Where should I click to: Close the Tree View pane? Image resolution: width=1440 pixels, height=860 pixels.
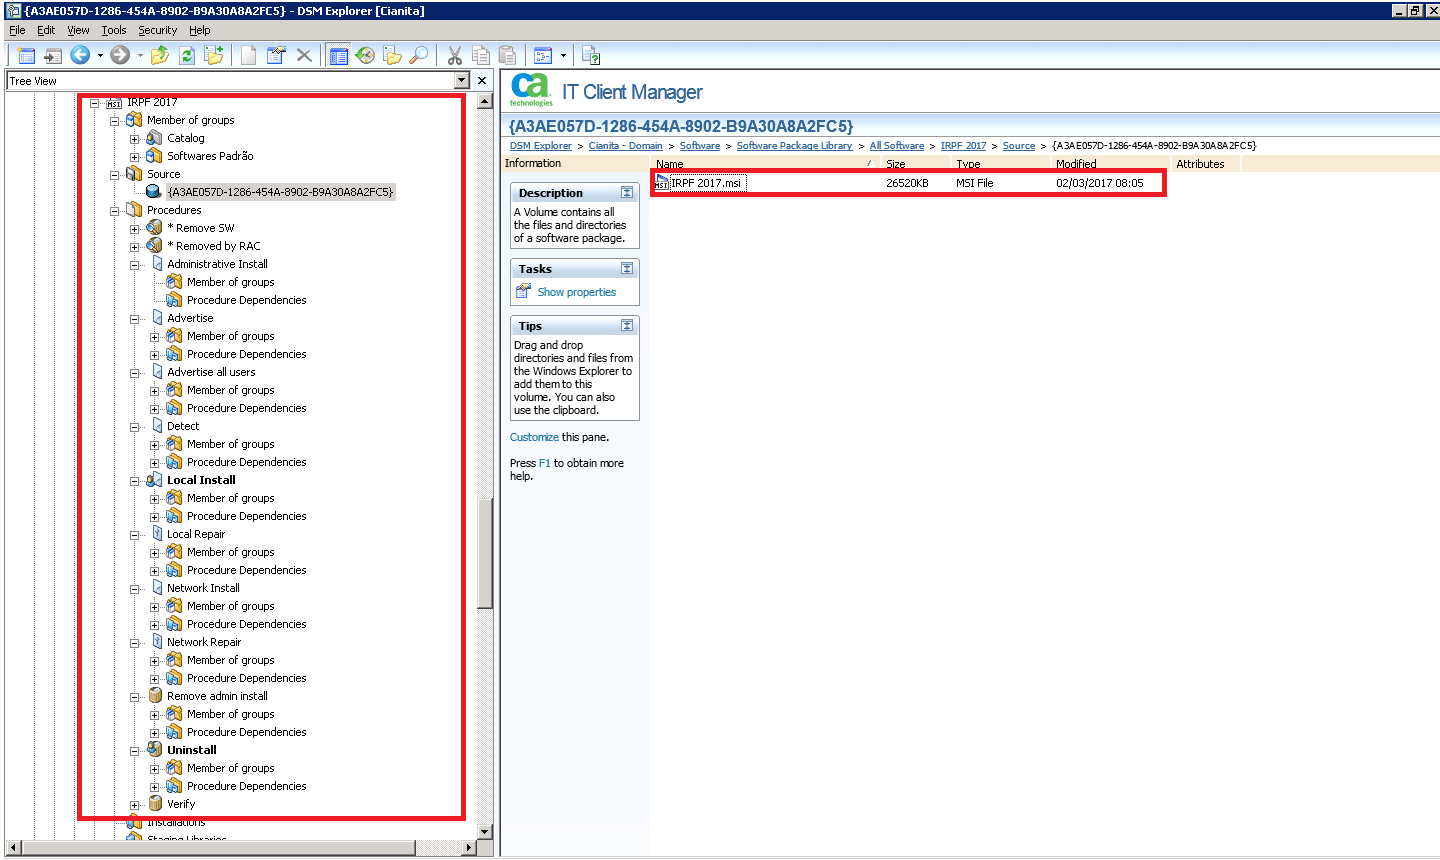pyautogui.click(x=482, y=80)
